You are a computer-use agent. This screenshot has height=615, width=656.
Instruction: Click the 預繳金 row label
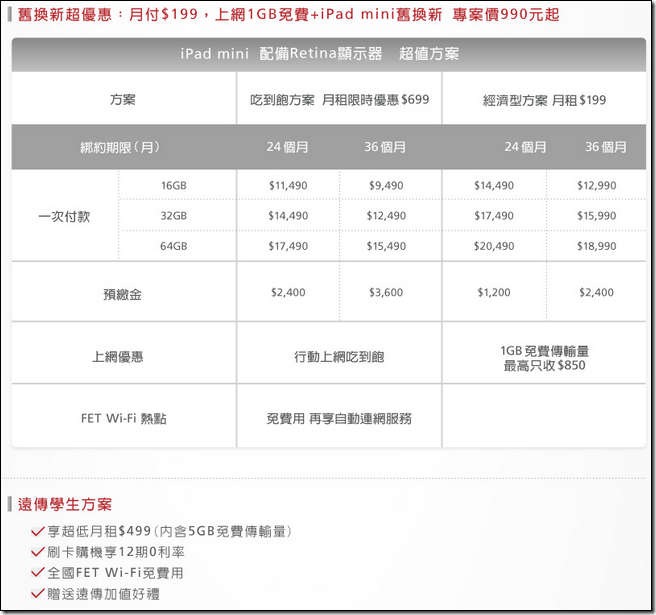[x=123, y=295]
